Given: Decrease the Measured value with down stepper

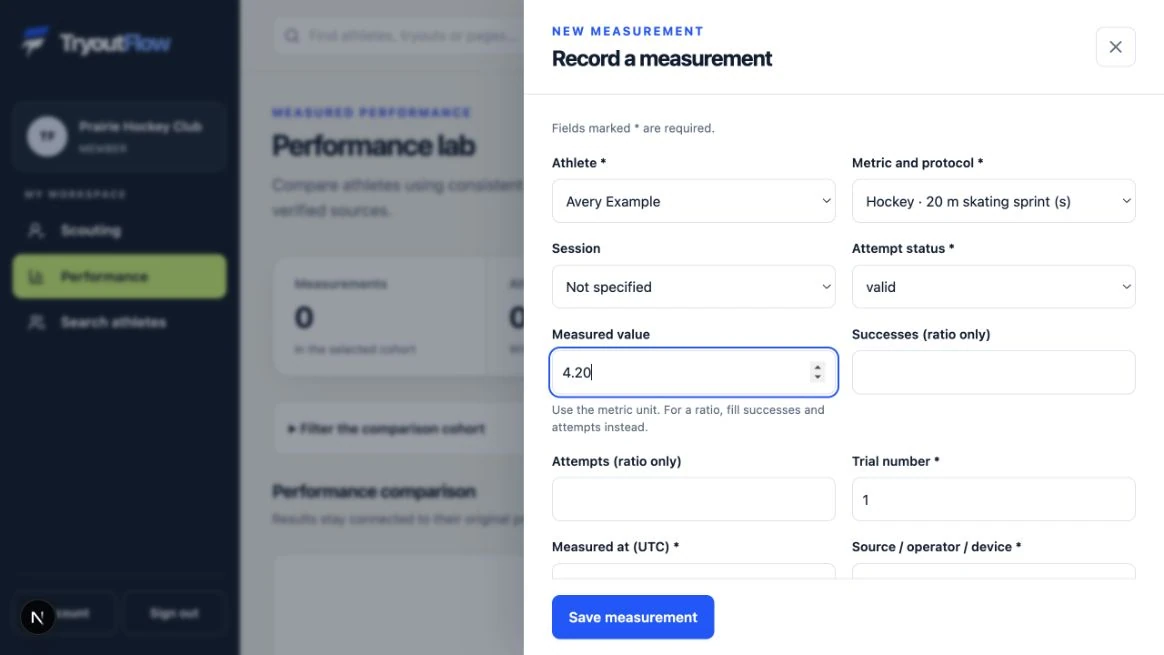Looking at the screenshot, I should (817, 377).
